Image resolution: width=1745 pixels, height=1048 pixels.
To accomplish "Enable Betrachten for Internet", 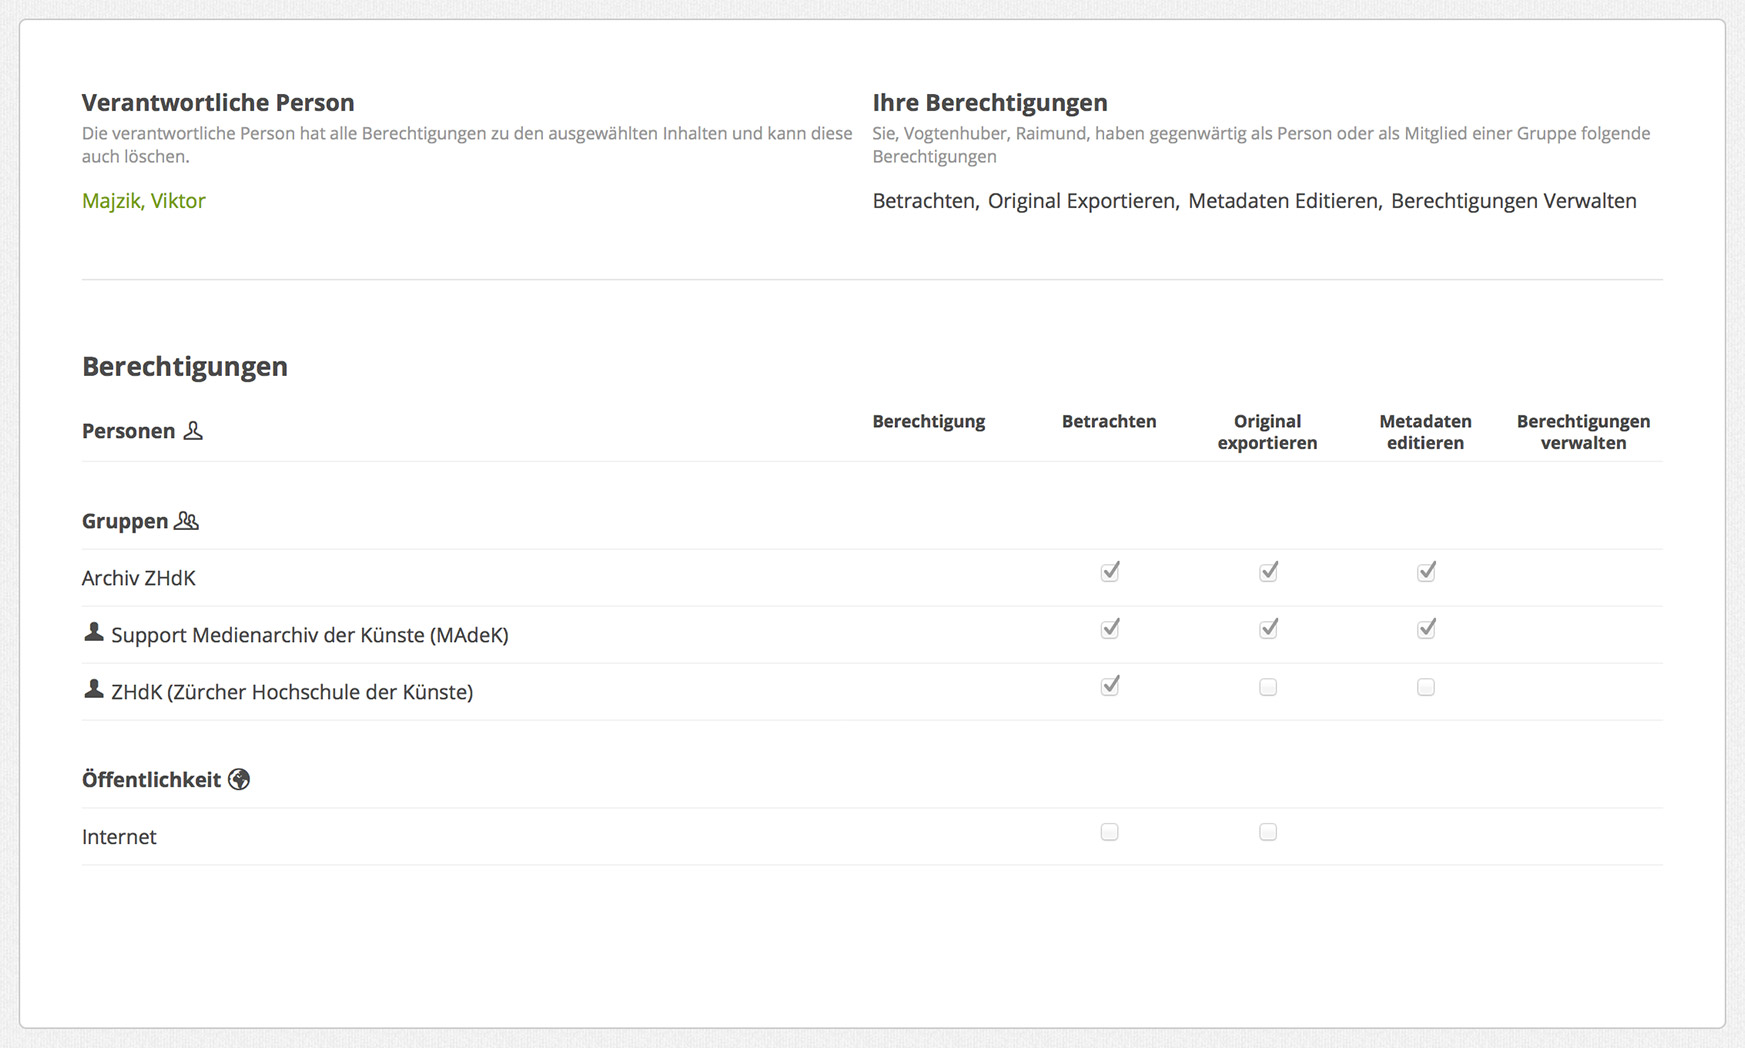I will 1109,832.
